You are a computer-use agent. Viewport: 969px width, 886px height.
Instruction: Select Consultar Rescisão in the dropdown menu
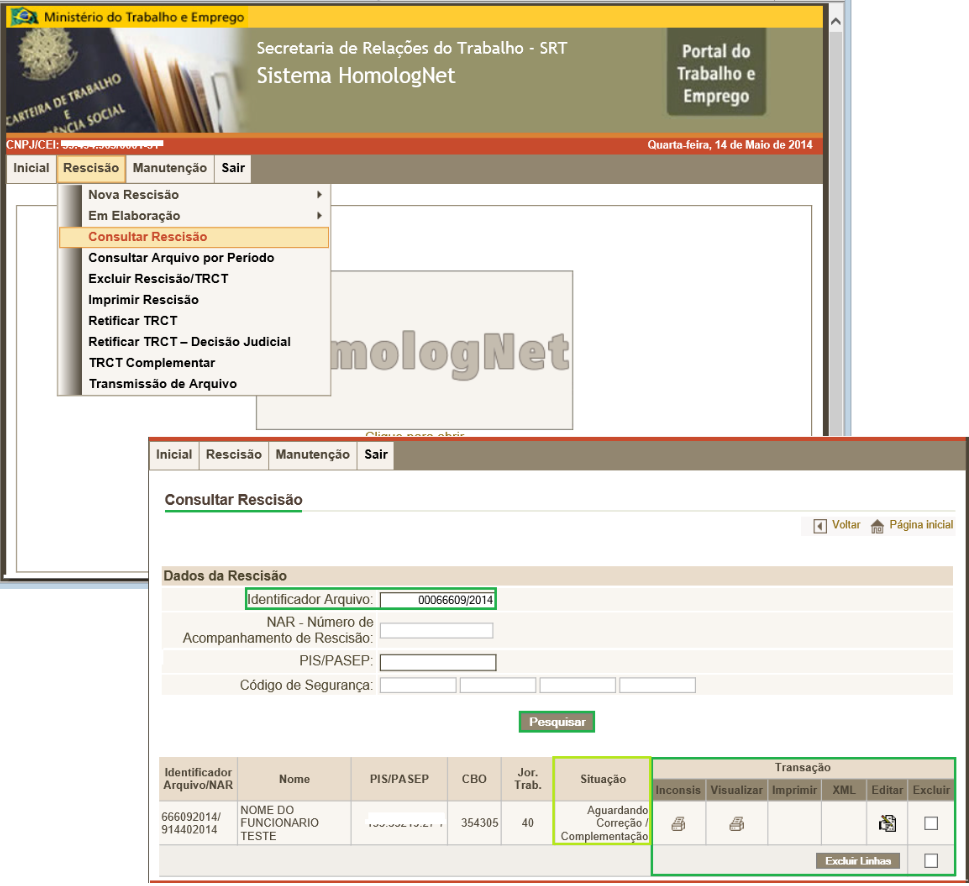tap(193, 237)
